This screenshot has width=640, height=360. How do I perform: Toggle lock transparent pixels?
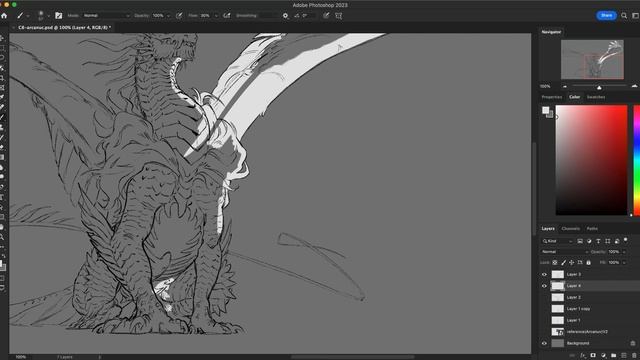click(x=555, y=262)
